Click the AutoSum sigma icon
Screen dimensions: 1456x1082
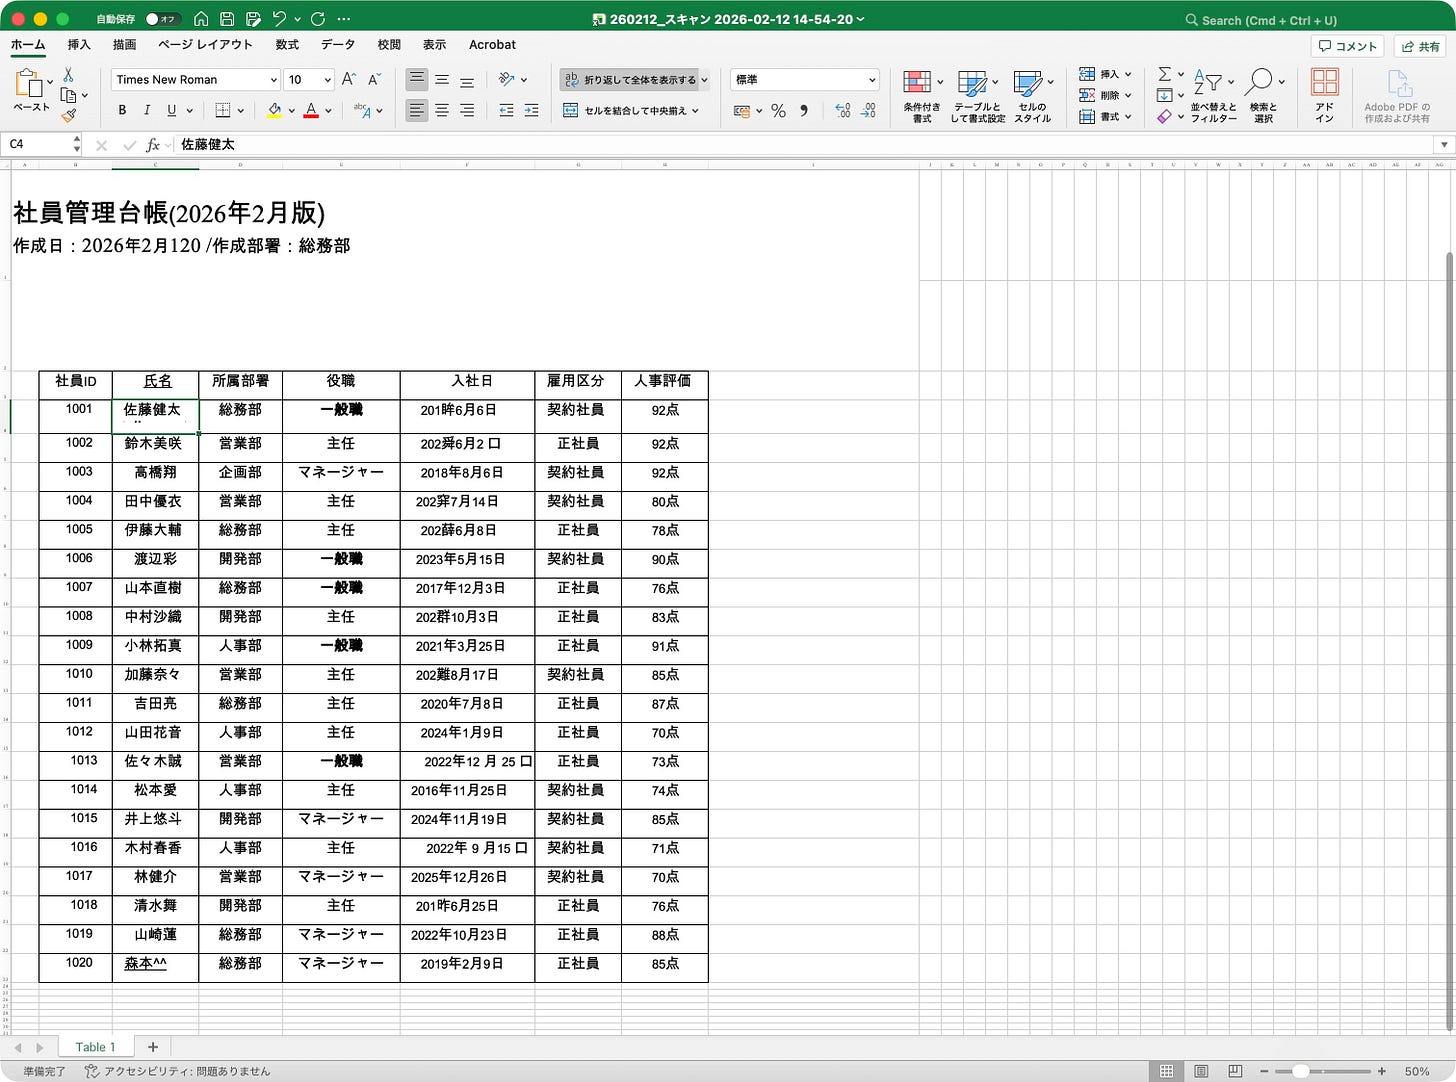click(x=1163, y=72)
